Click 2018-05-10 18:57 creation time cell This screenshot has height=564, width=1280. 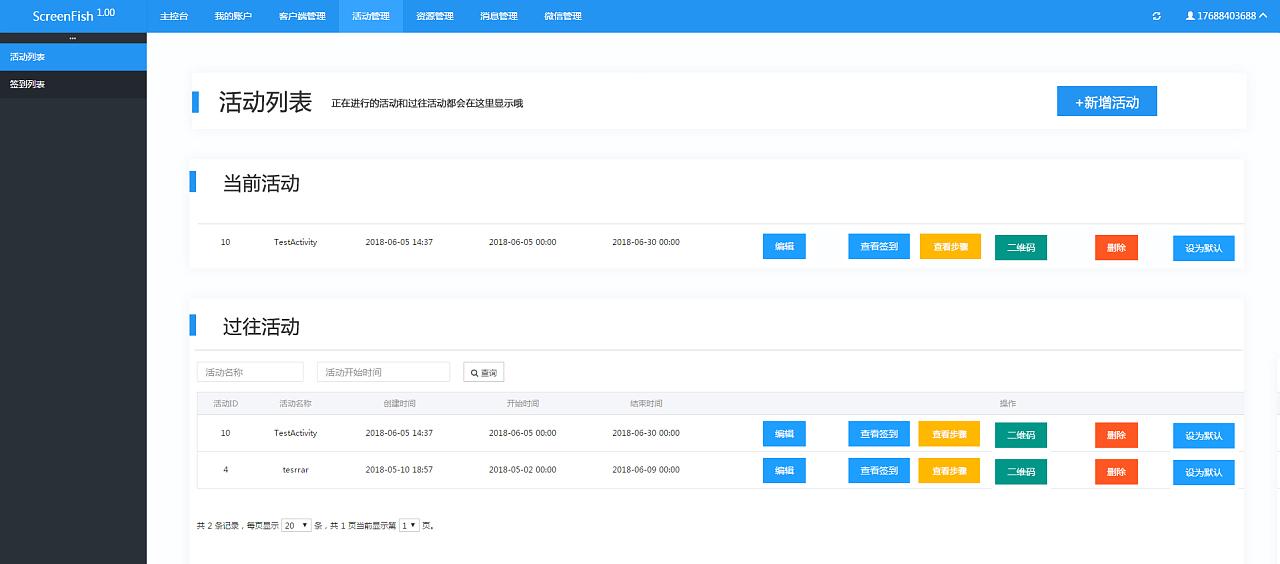(x=399, y=470)
